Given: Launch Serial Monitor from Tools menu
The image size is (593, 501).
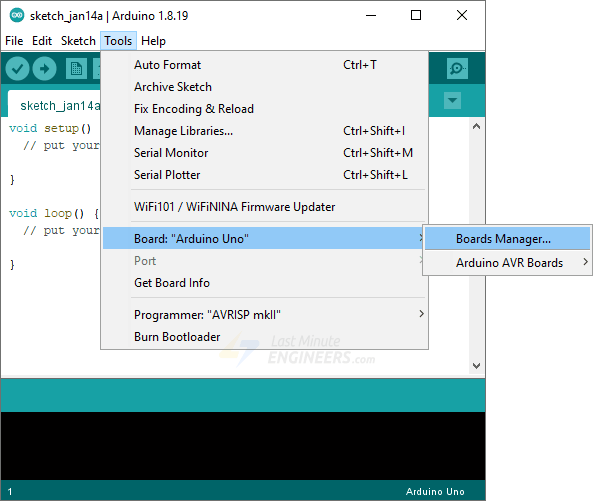Looking at the screenshot, I should [x=265, y=153].
